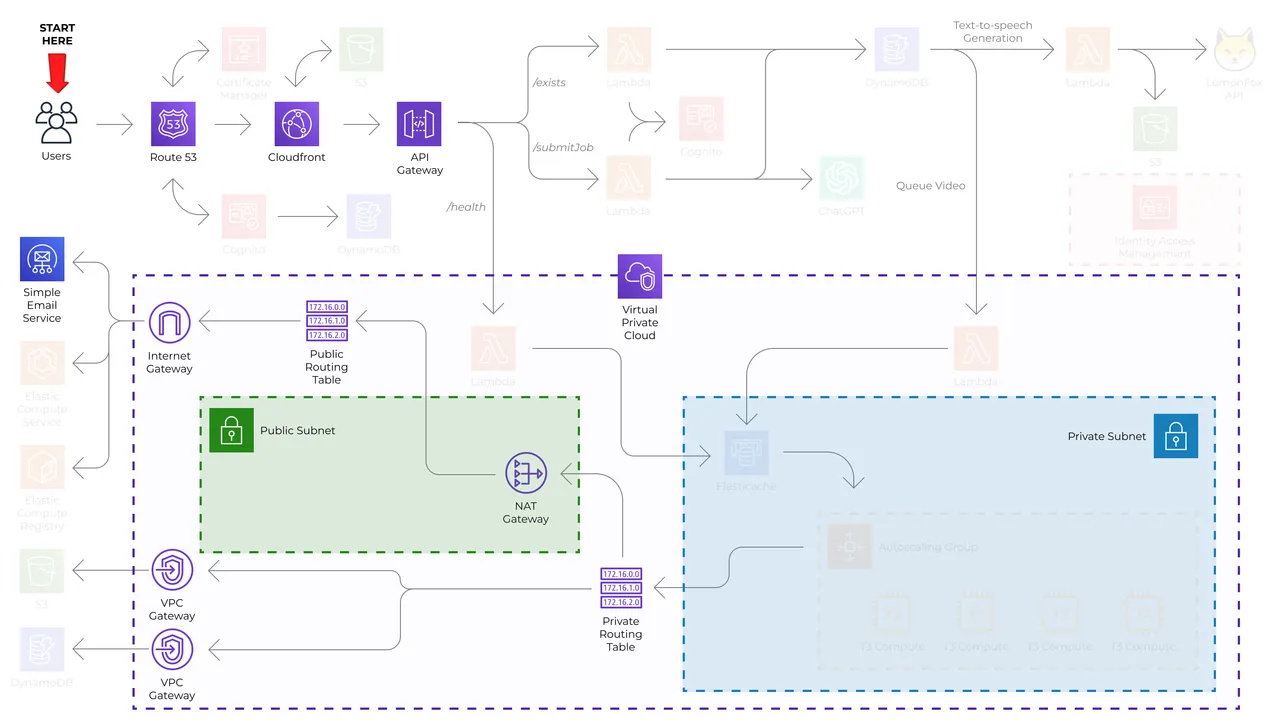This screenshot has width=1280, height=720.
Task: Click the Lambda icon on the /exists route
Action: 629,49
